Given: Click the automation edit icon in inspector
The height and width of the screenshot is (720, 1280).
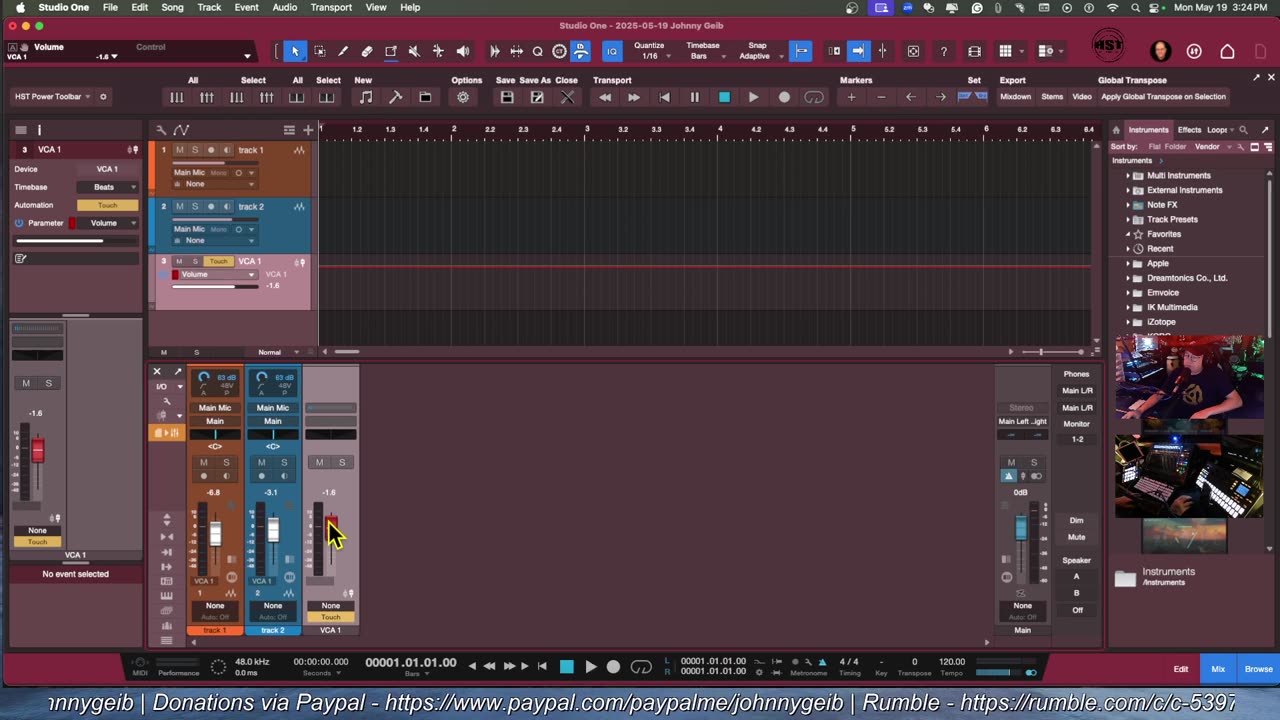Looking at the screenshot, I should pos(20,258).
